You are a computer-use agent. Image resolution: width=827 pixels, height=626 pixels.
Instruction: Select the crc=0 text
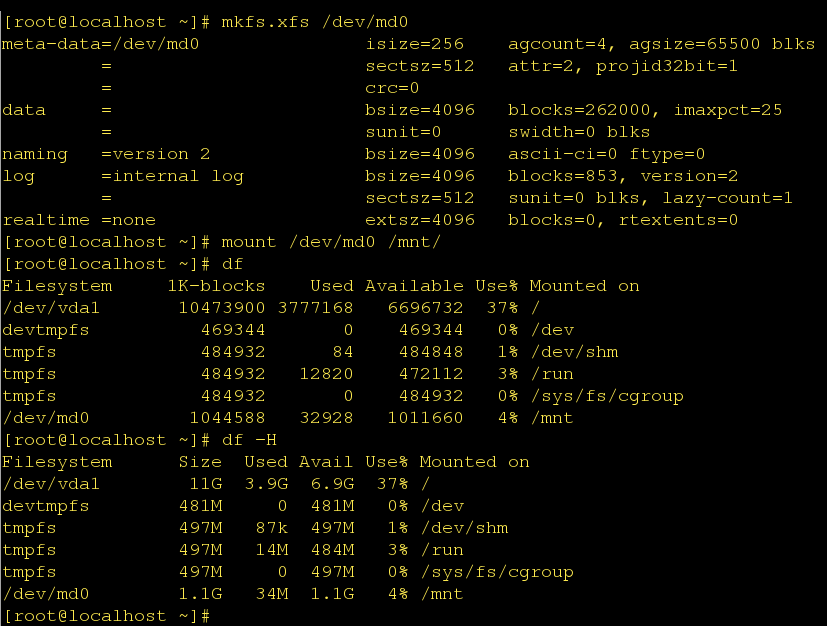click(x=392, y=88)
